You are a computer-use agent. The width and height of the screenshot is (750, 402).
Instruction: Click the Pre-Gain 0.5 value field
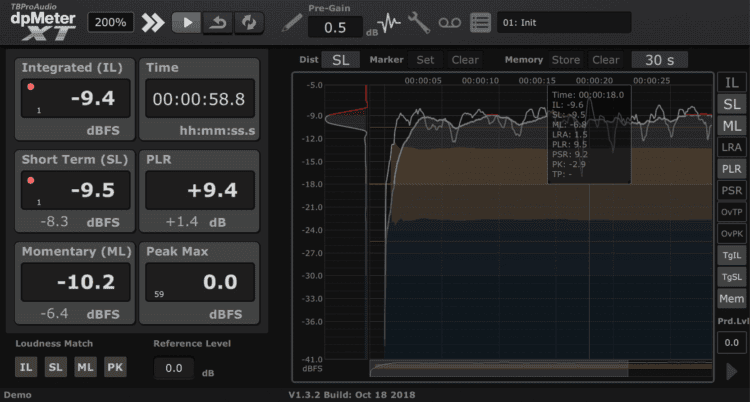(335, 27)
